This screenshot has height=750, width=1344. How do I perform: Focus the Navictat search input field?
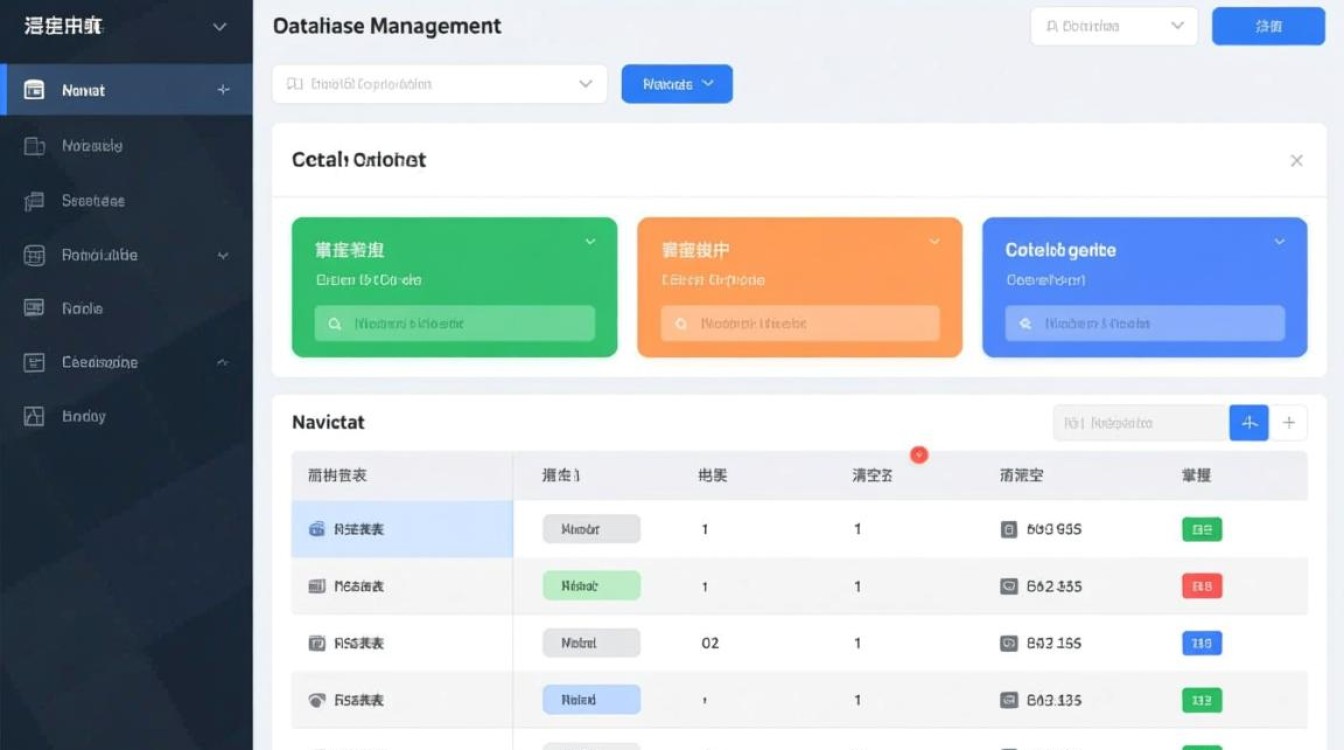click(x=1141, y=423)
